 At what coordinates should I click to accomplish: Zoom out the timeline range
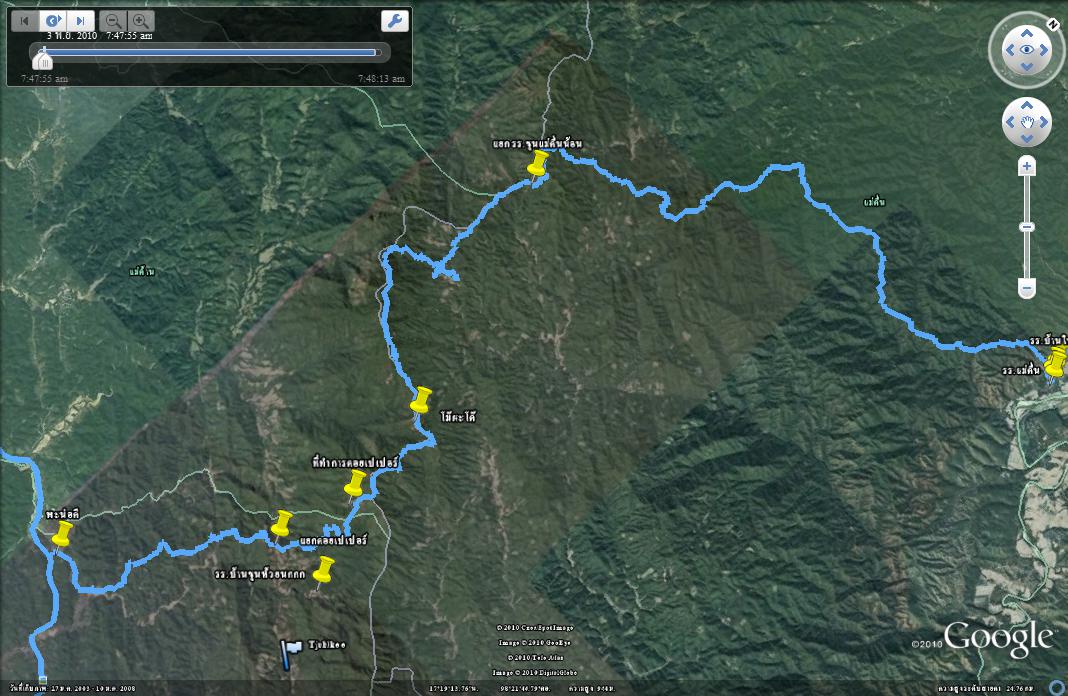point(113,20)
